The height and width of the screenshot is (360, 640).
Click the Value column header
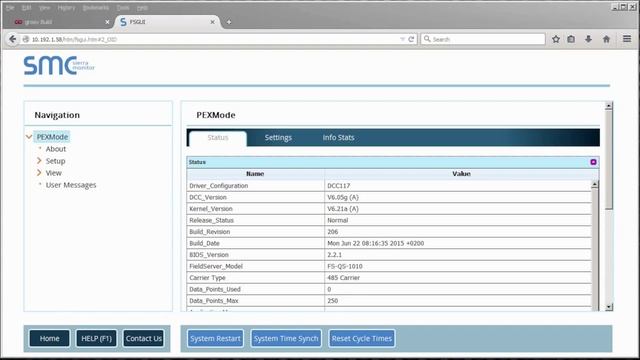tap(462, 174)
